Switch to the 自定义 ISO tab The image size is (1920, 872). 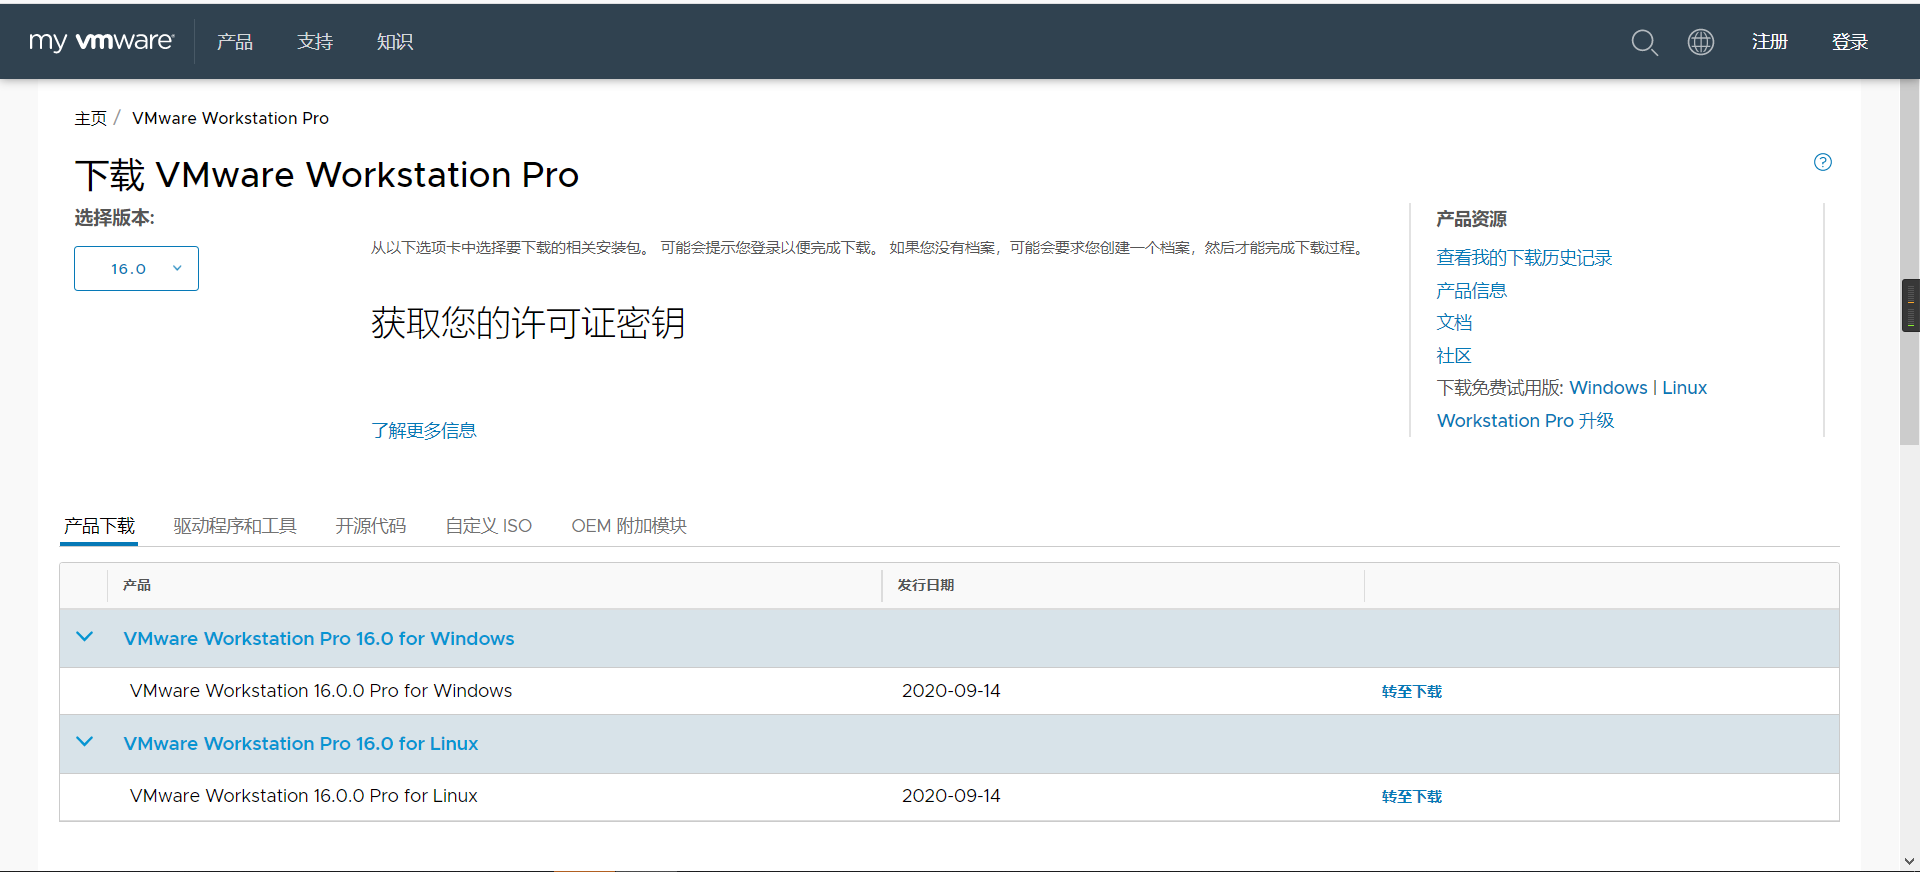[x=489, y=526]
